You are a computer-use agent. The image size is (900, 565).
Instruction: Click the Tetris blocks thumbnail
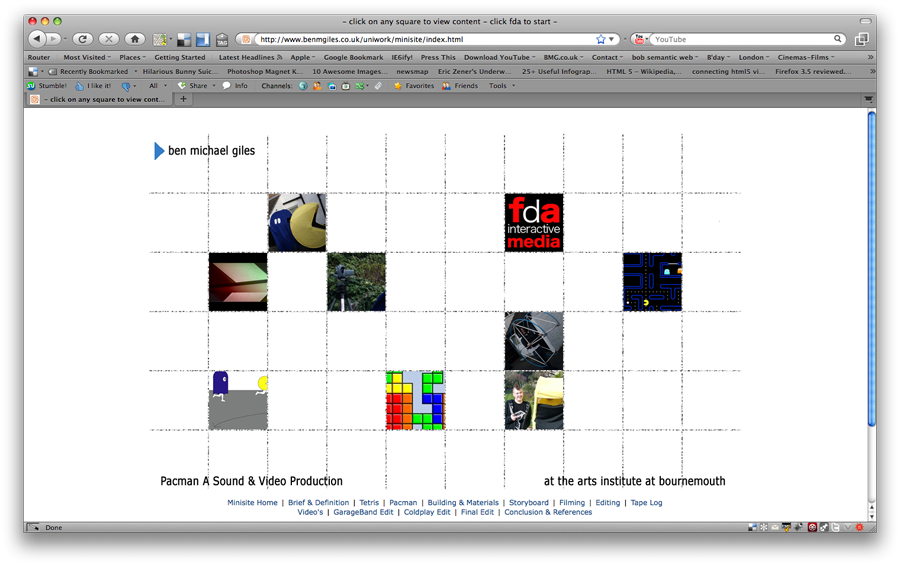[x=416, y=400]
